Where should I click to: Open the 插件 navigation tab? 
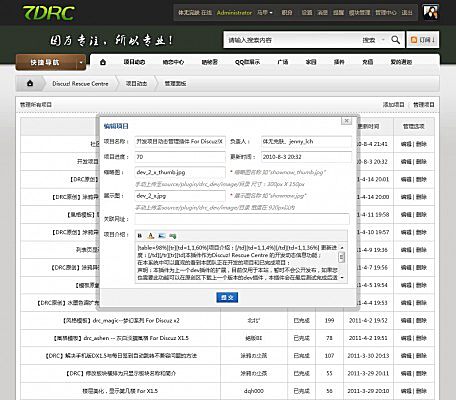[x=339, y=62]
